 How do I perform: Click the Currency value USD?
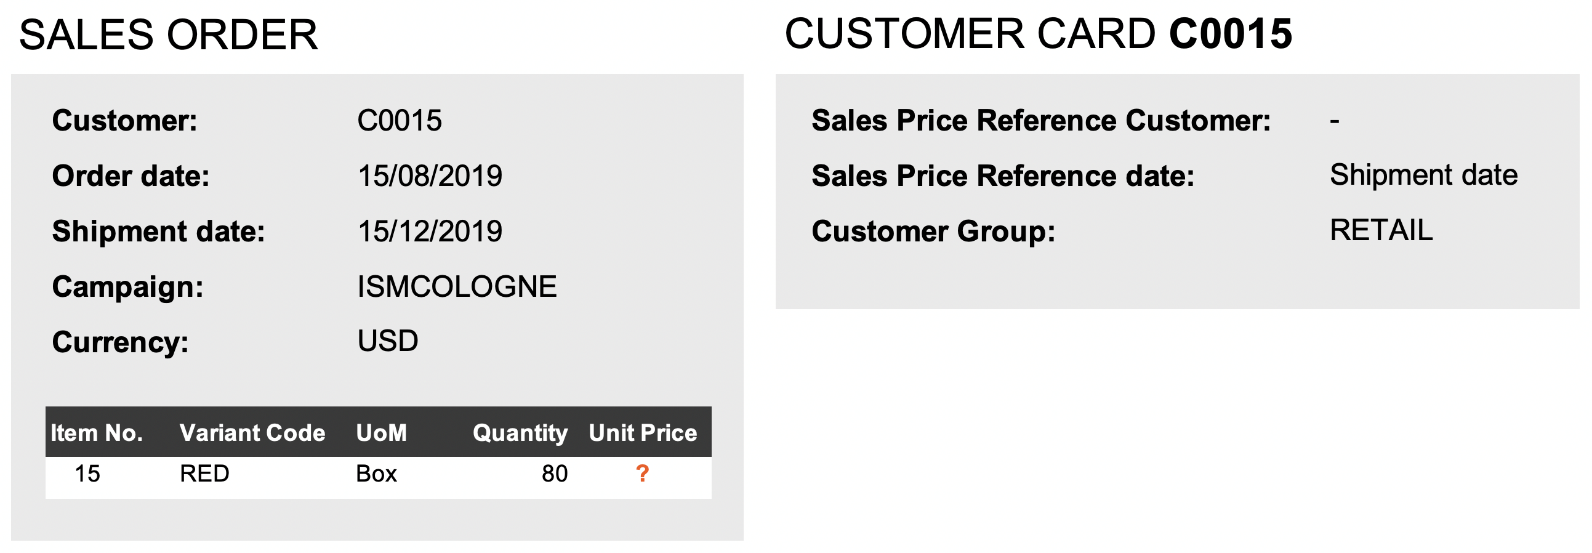click(x=388, y=341)
